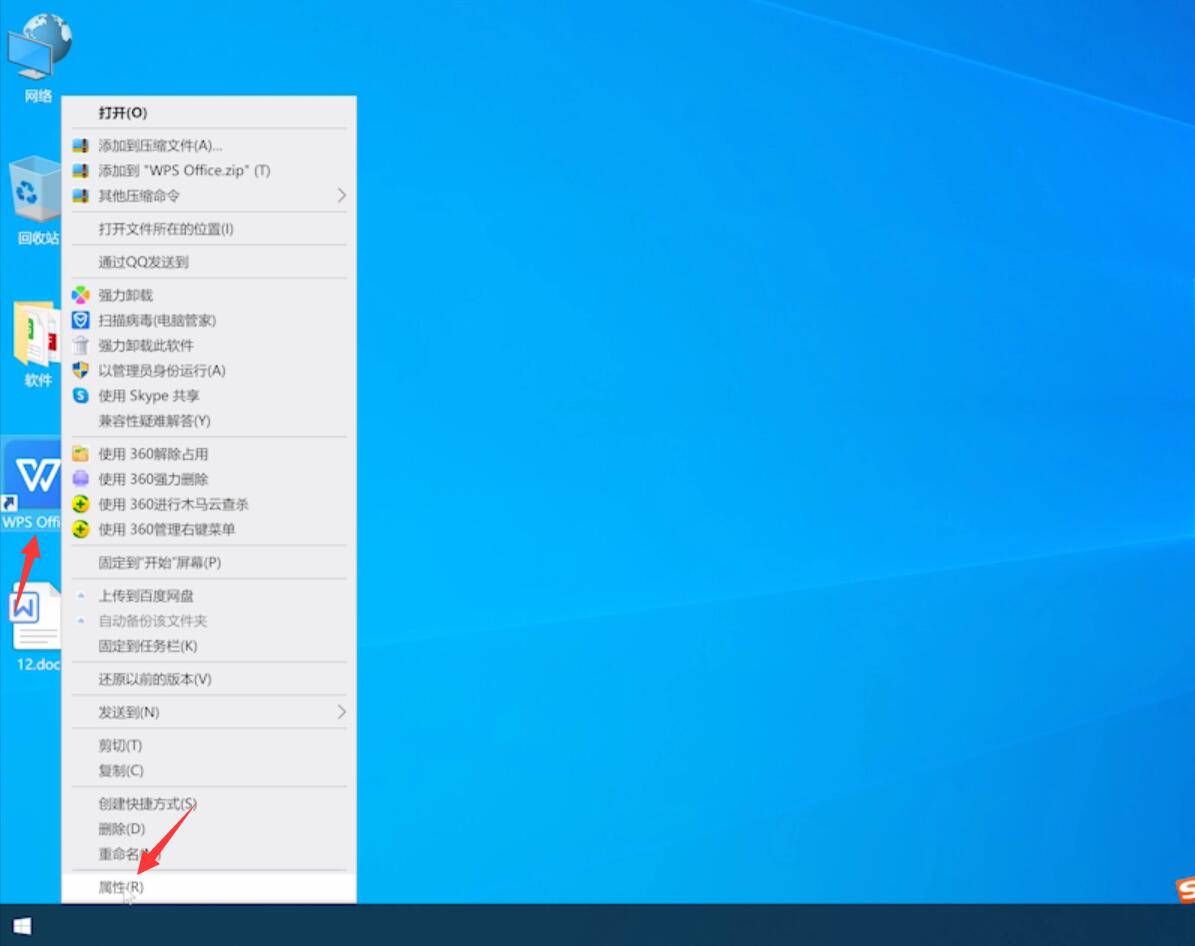This screenshot has height=946, width=1195.
Task: Select the 软件 folder on desktop
Action: (35, 345)
